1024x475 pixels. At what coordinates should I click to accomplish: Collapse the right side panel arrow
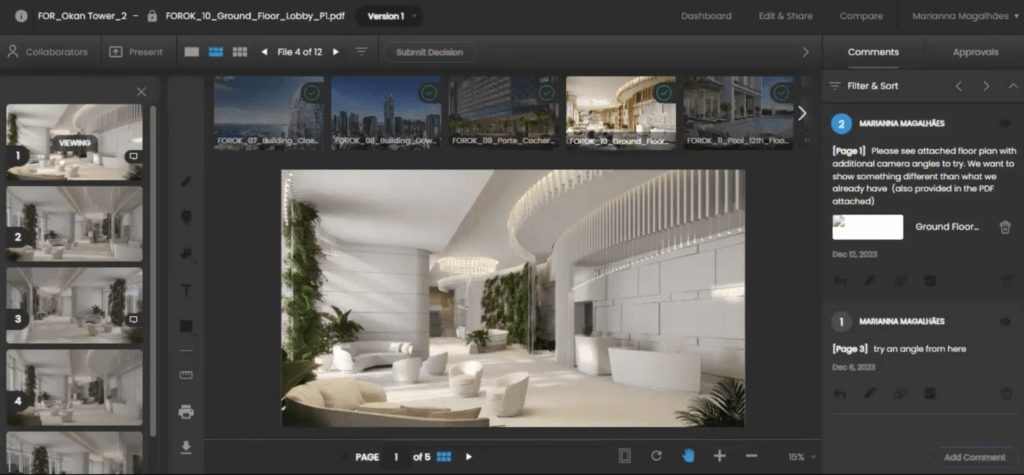(806, 52)
